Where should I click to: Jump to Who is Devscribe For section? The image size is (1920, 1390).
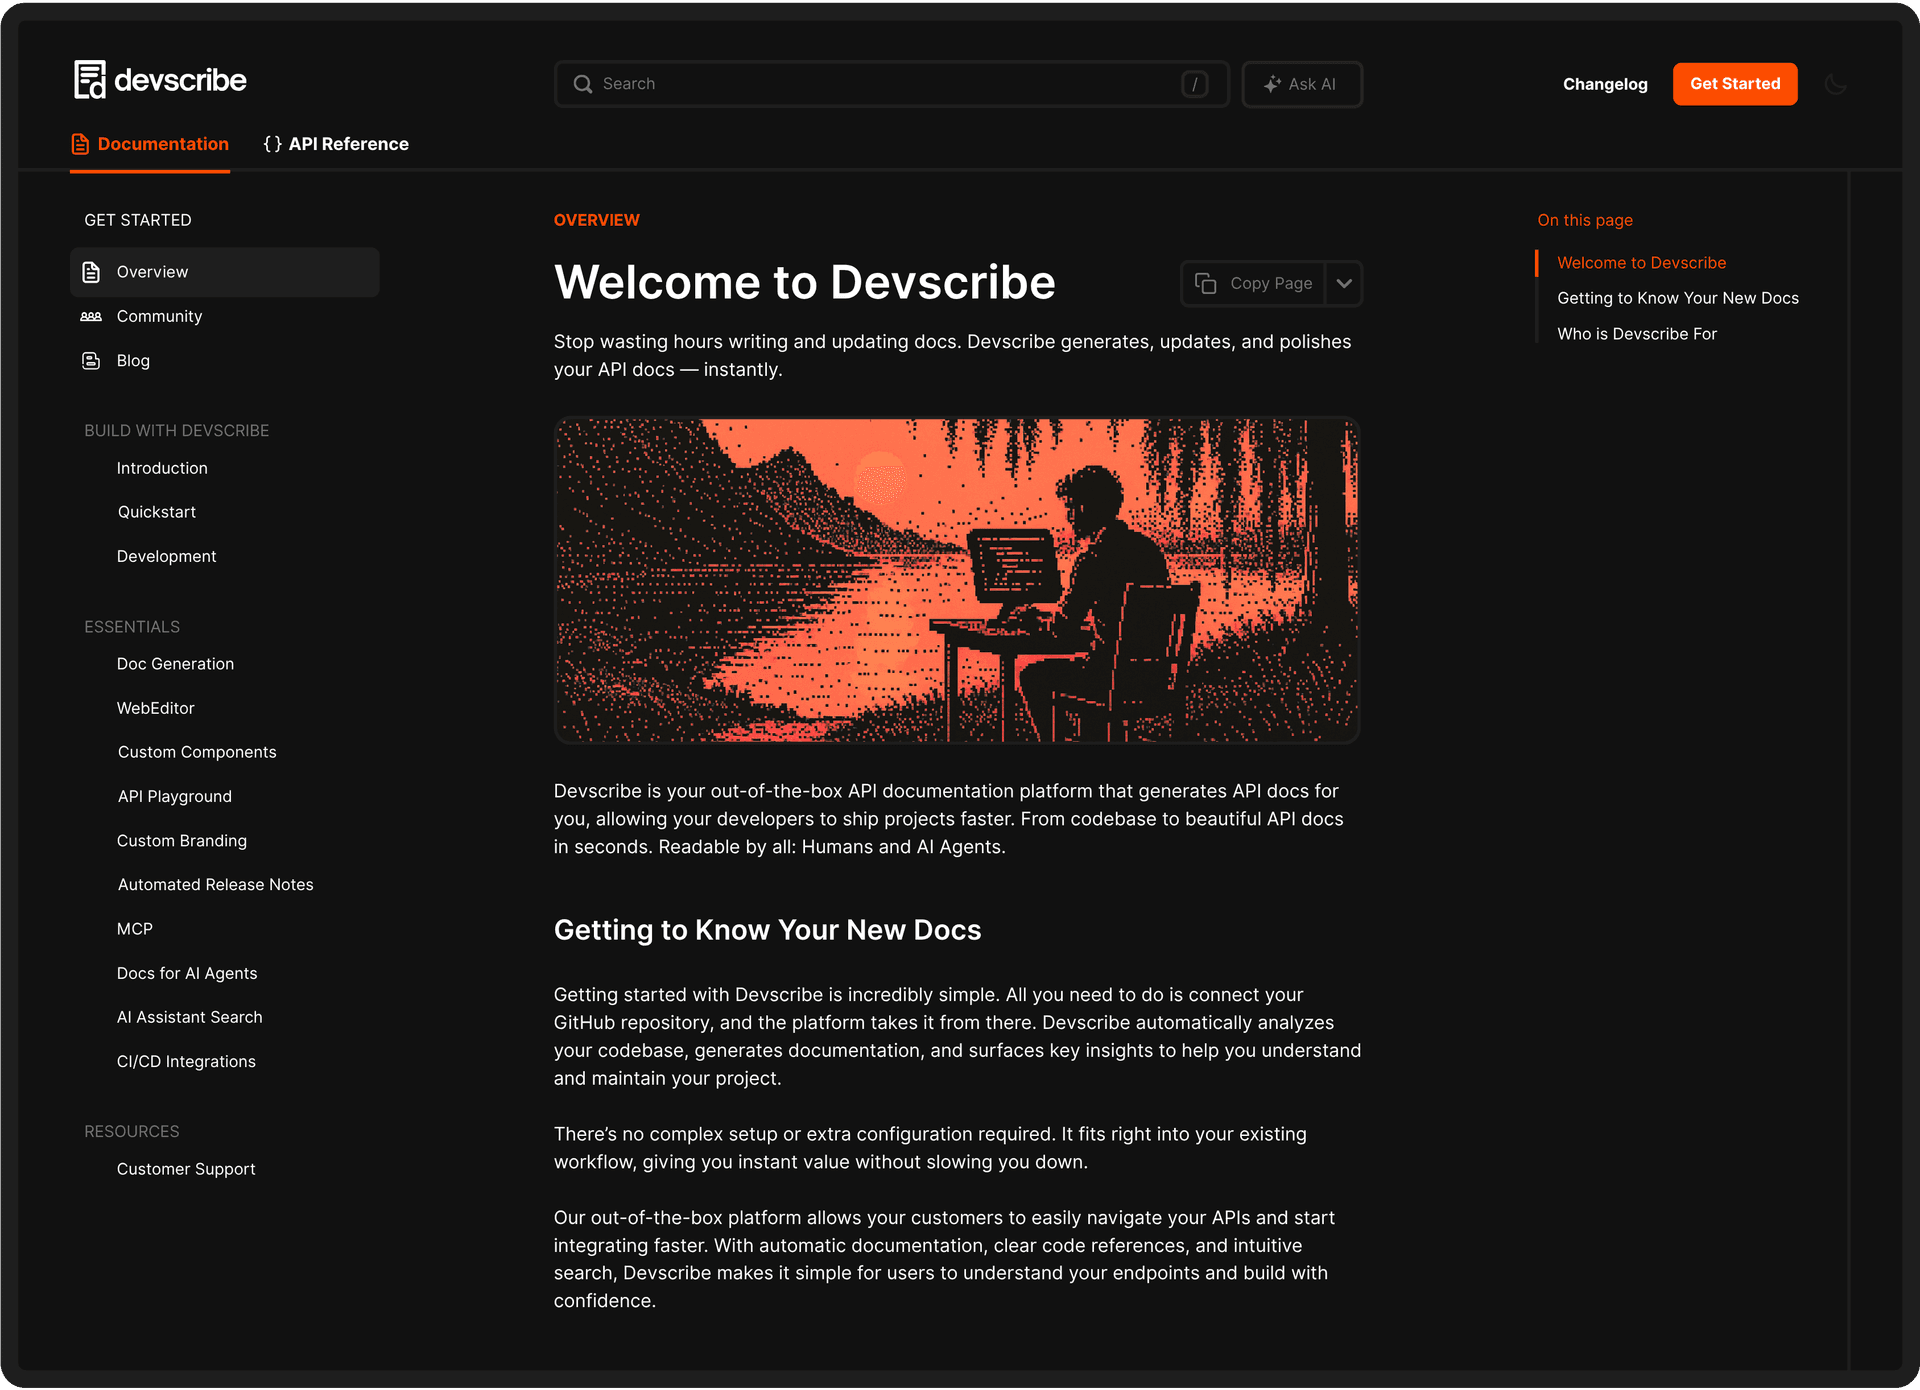pyautogui.click(x=1636, y=333)
